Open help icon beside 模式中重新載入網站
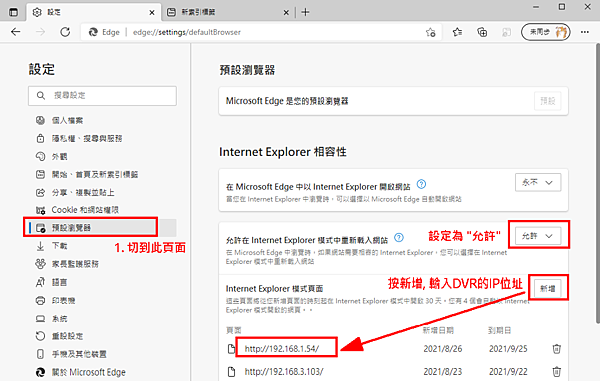600x381 pixels. (399, 238)
